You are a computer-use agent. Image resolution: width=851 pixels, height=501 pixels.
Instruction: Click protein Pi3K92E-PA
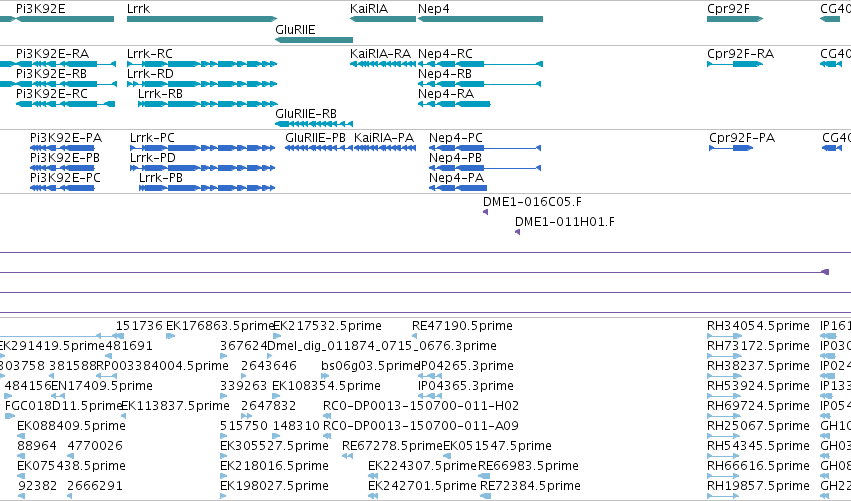pyautogui.click(x=62, y=148)
